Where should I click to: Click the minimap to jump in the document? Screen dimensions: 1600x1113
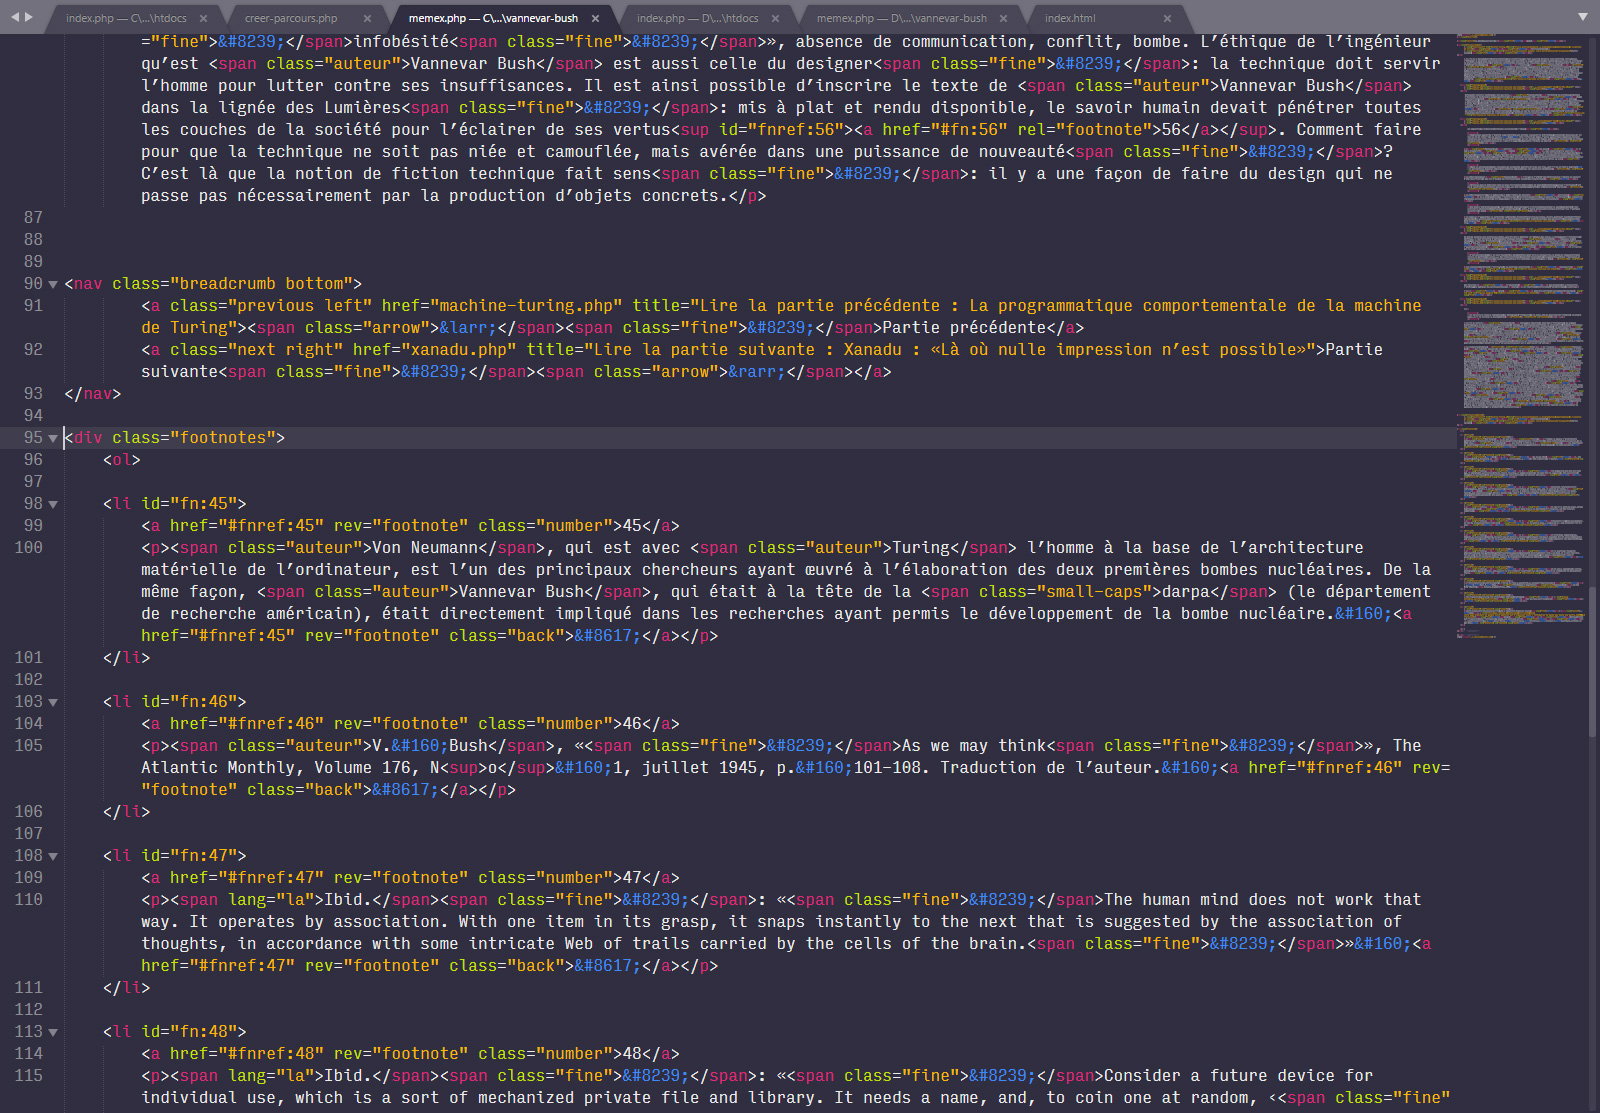pyautogui.click(x=1520, y=300)
